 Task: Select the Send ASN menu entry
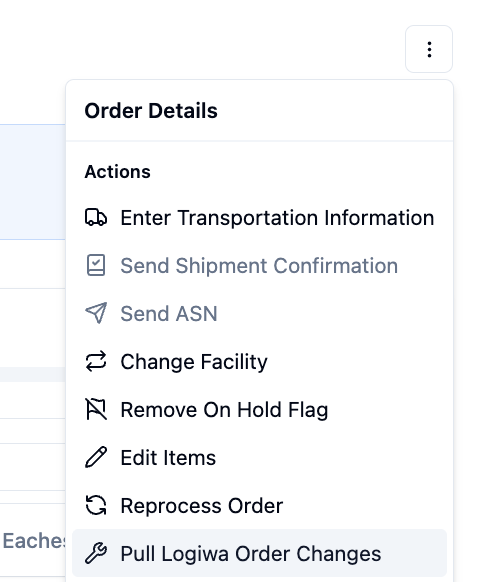pos(259,313)
